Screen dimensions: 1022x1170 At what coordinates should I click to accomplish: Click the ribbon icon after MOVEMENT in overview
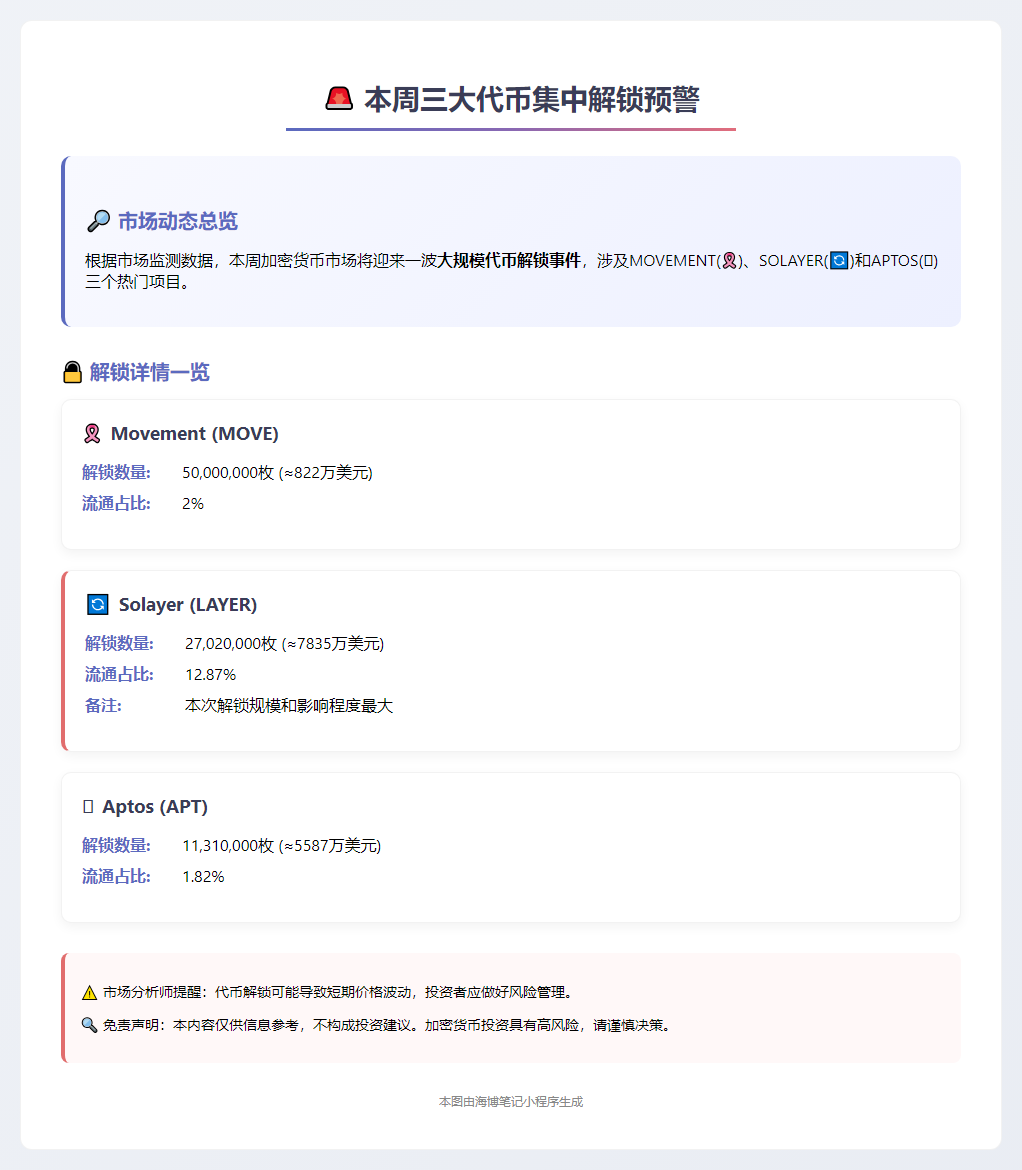click(730, 260)
